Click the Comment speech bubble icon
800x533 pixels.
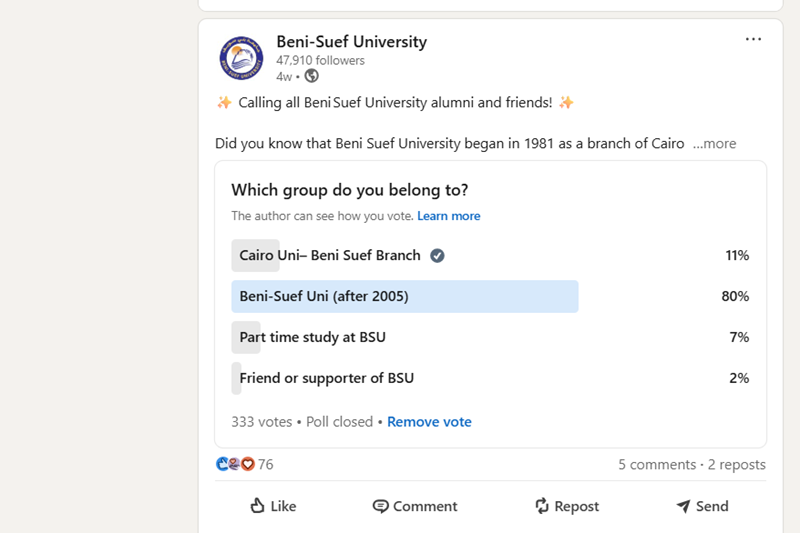click(380, 506)
